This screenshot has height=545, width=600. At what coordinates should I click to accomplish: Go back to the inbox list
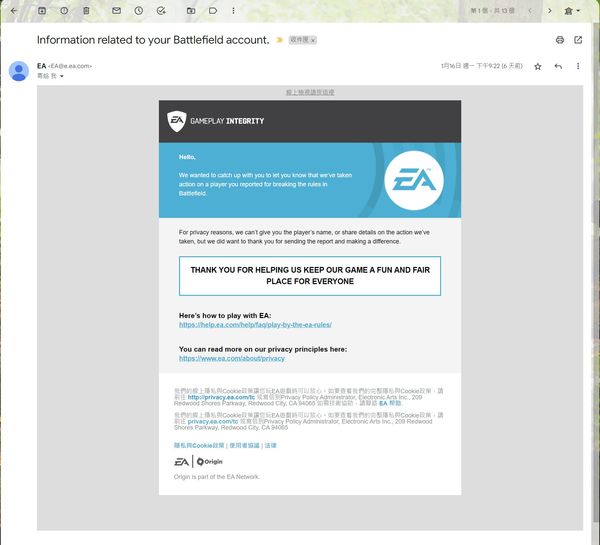click(x=14, y=10)
